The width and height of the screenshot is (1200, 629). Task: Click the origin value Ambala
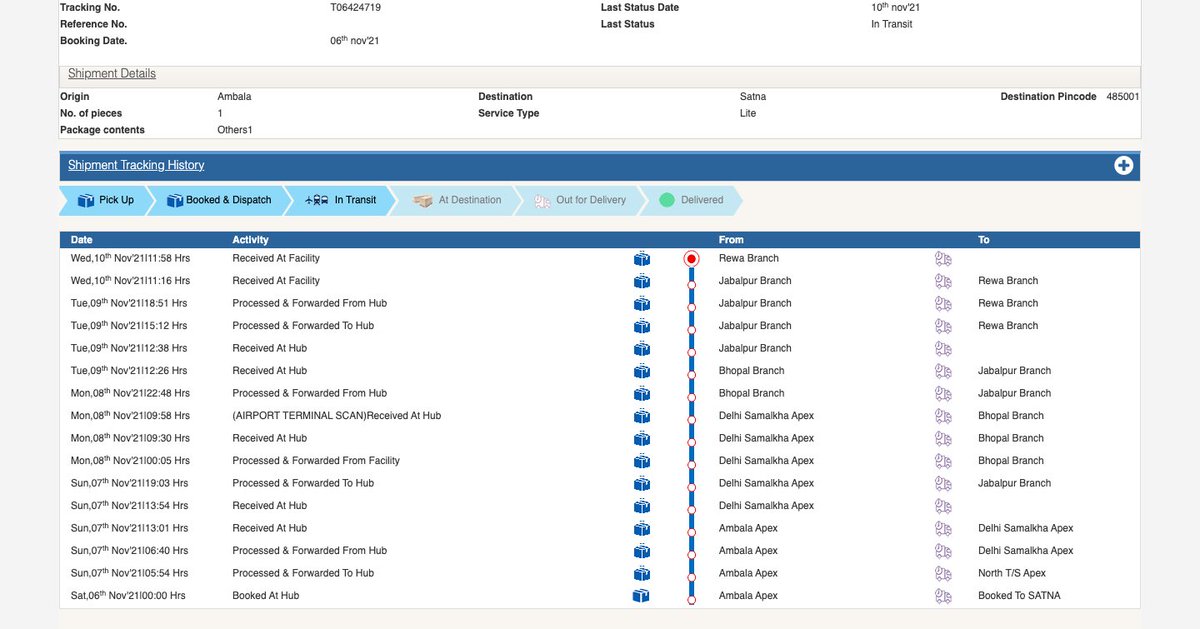234,97
